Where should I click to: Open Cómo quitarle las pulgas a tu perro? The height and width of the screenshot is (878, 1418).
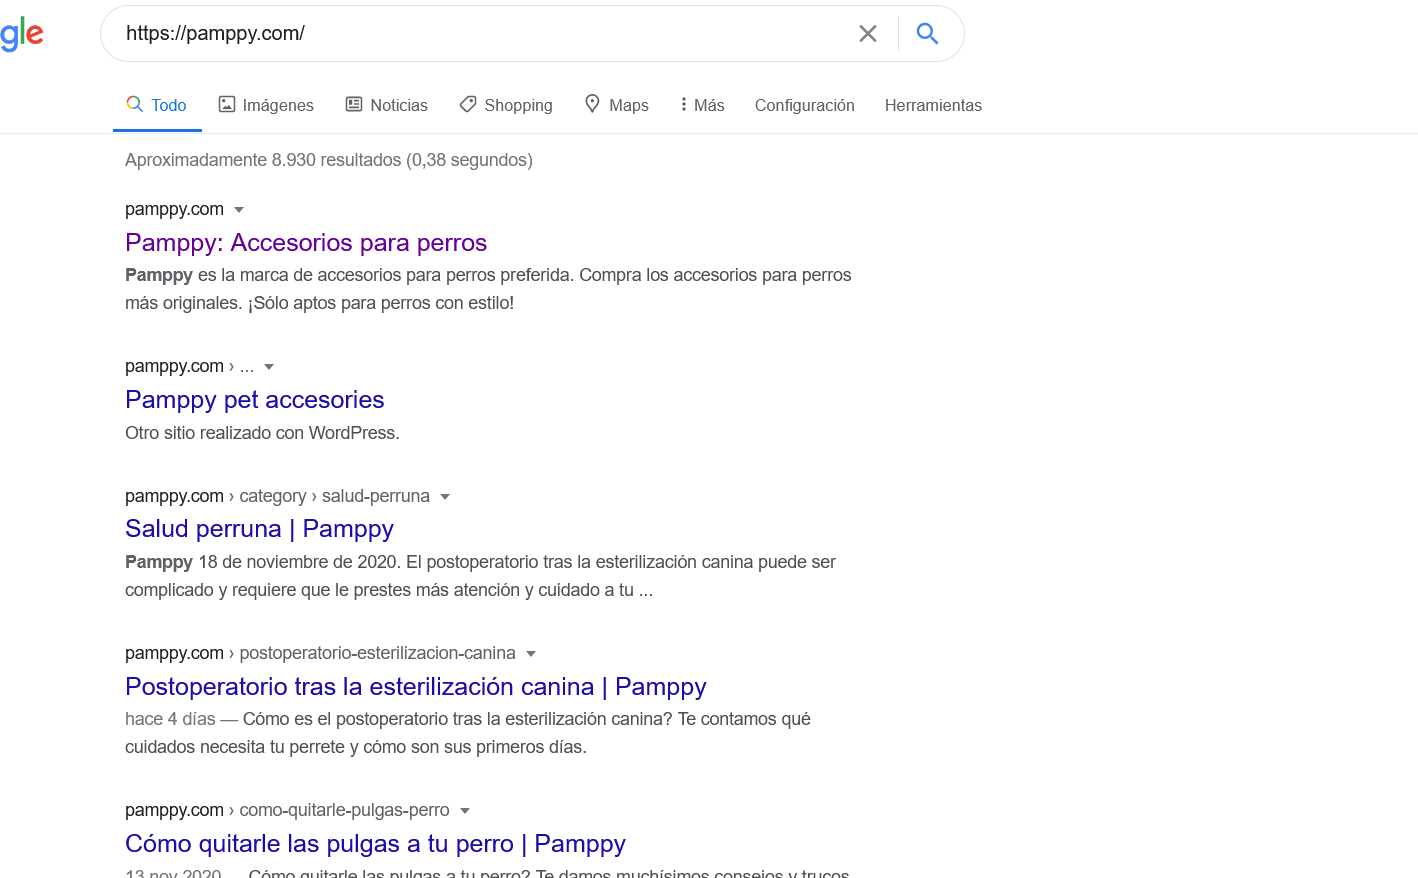tap(376, 844)
